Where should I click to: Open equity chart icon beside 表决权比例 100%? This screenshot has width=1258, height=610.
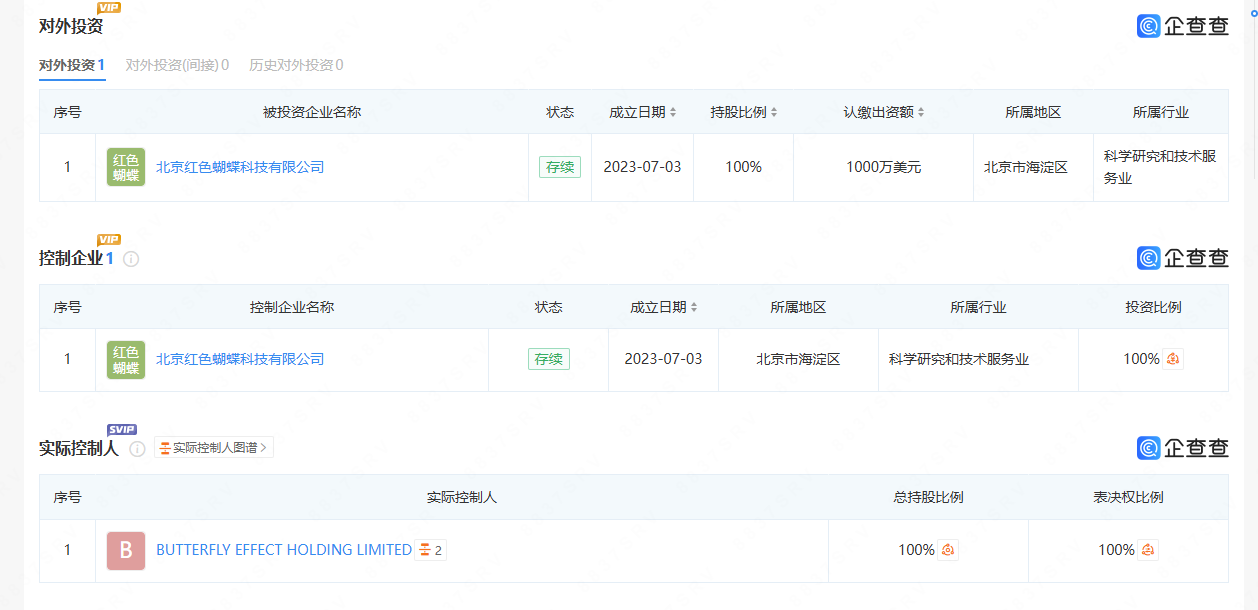point(1148,550)
